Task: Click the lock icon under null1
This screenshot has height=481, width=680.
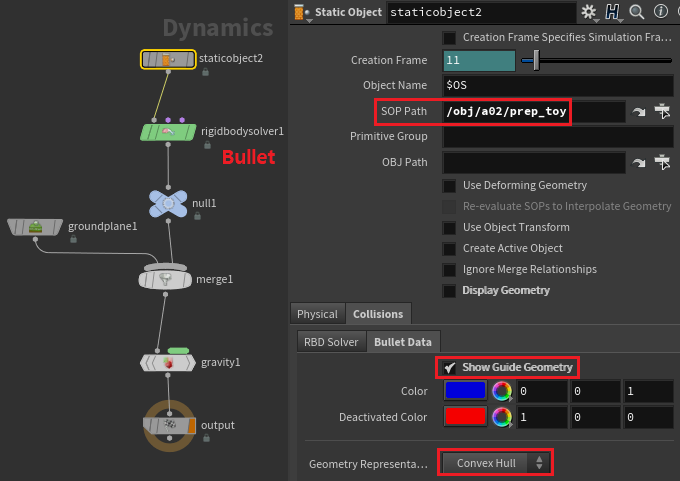Action: [197, 216]
